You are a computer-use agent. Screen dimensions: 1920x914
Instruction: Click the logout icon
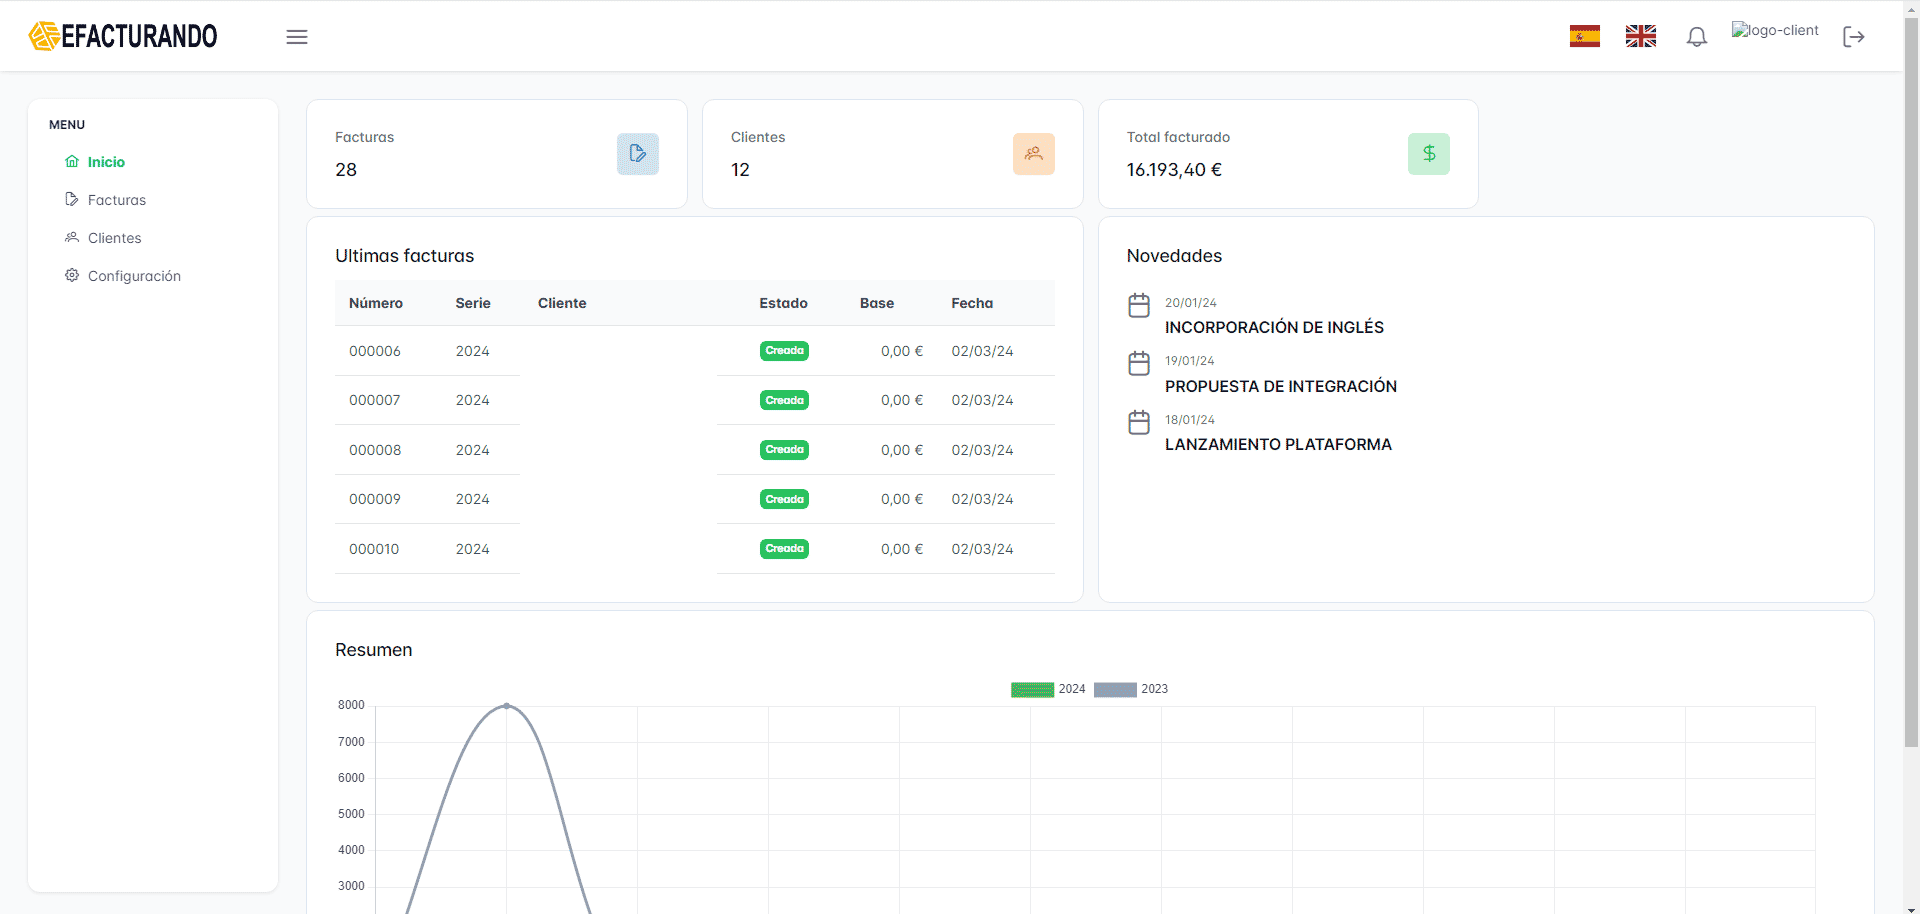1854,37
